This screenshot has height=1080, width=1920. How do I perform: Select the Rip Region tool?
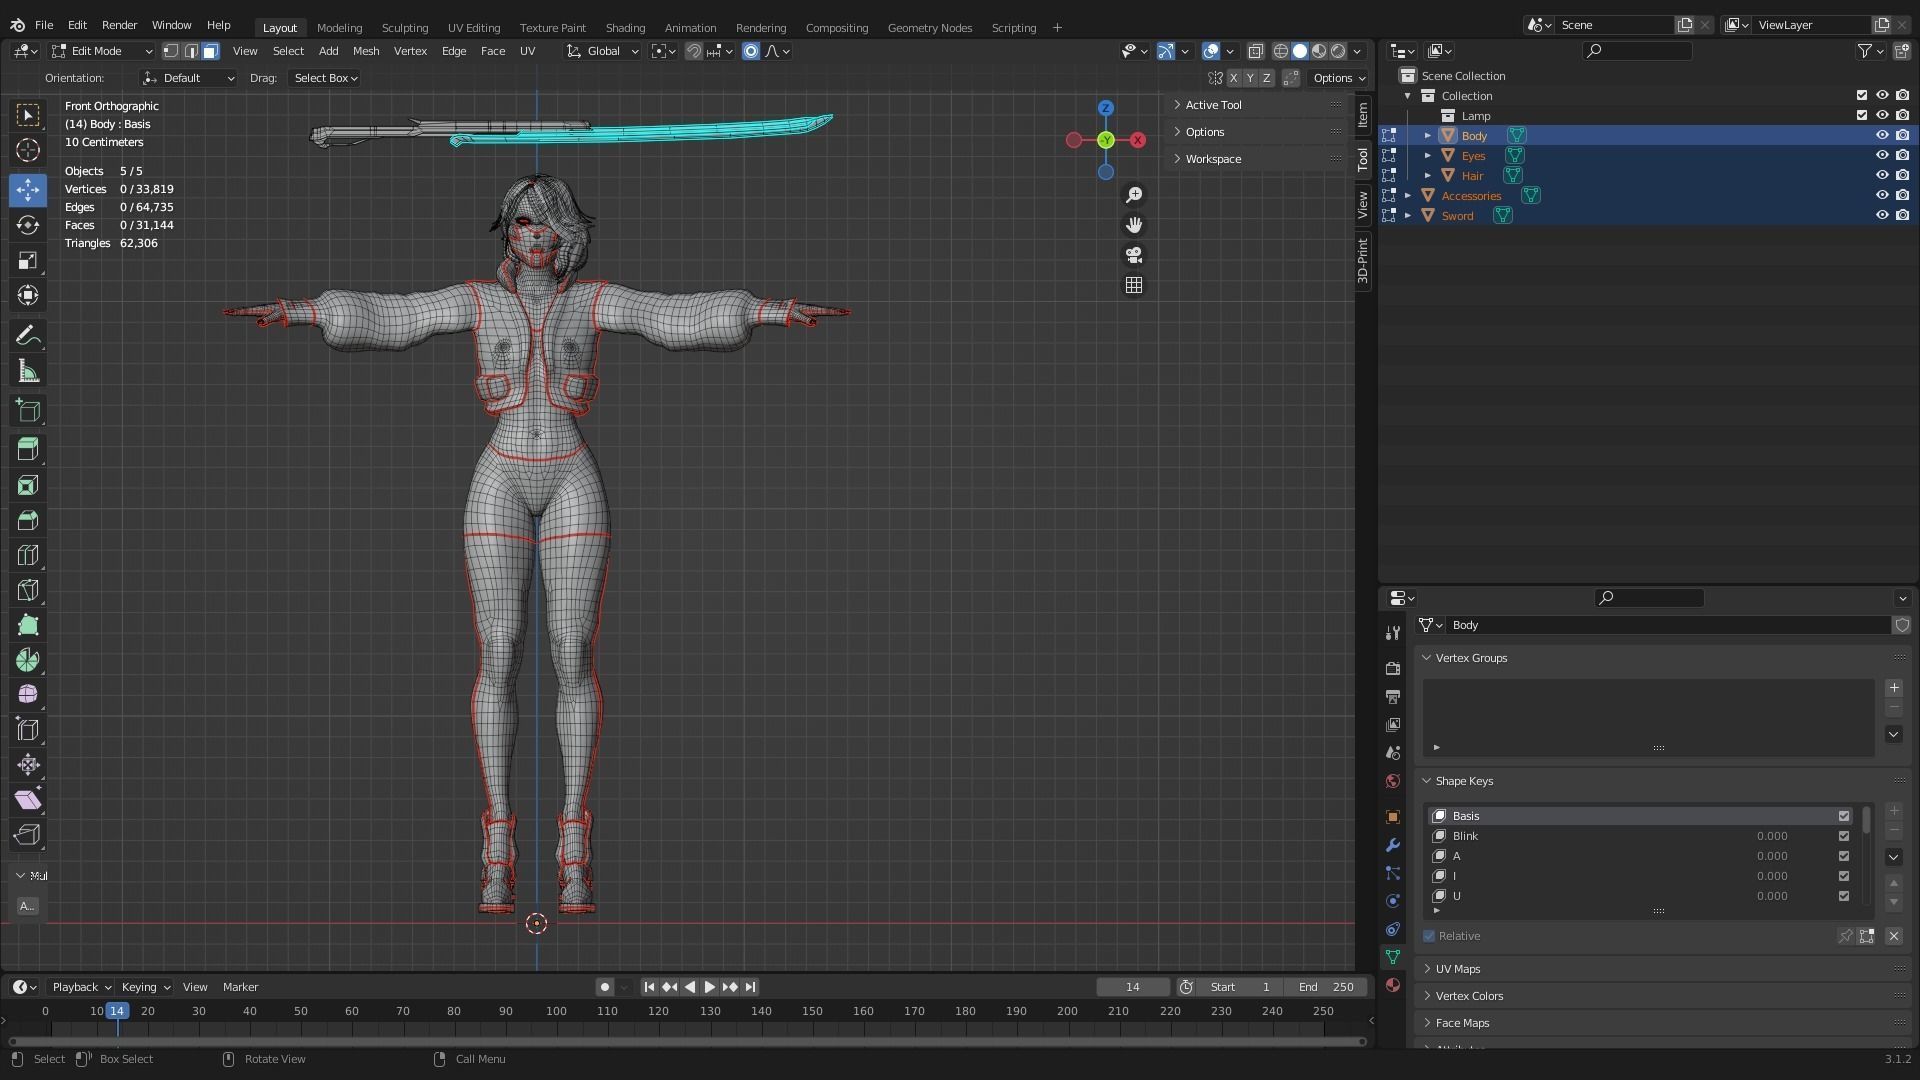(x=28, y=835)
